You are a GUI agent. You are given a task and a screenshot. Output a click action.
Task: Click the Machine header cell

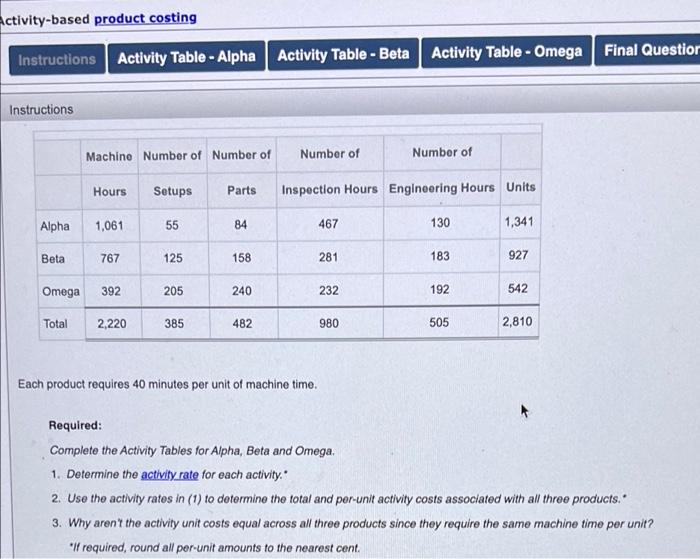(109, 156)
